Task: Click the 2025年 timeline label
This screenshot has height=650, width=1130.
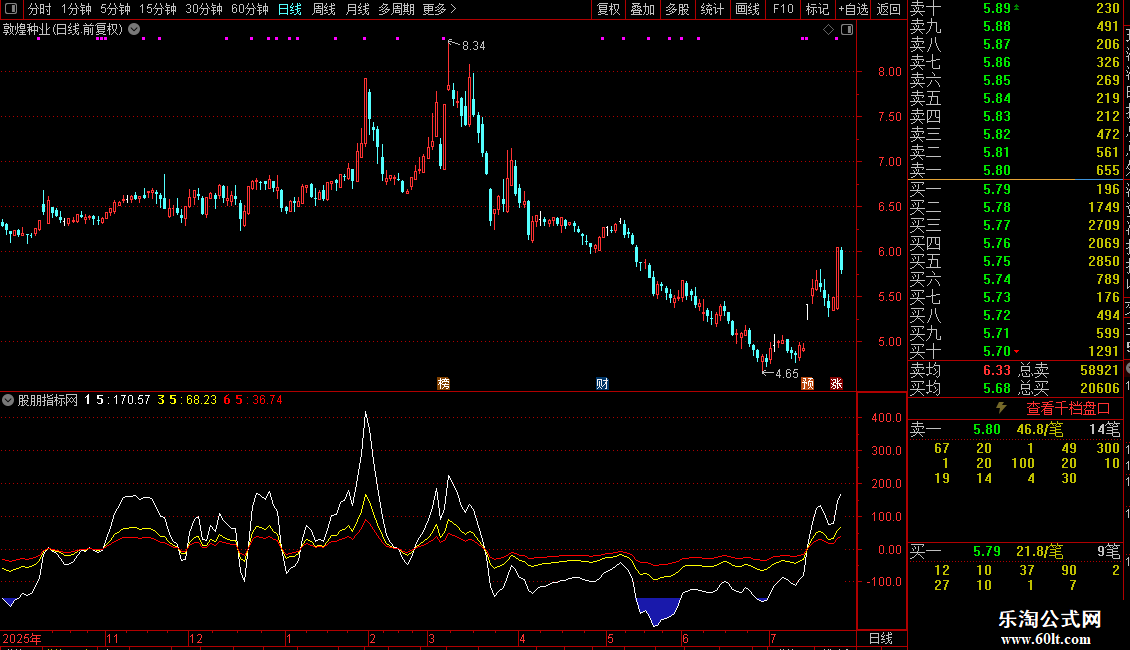Action: (22, 638)
